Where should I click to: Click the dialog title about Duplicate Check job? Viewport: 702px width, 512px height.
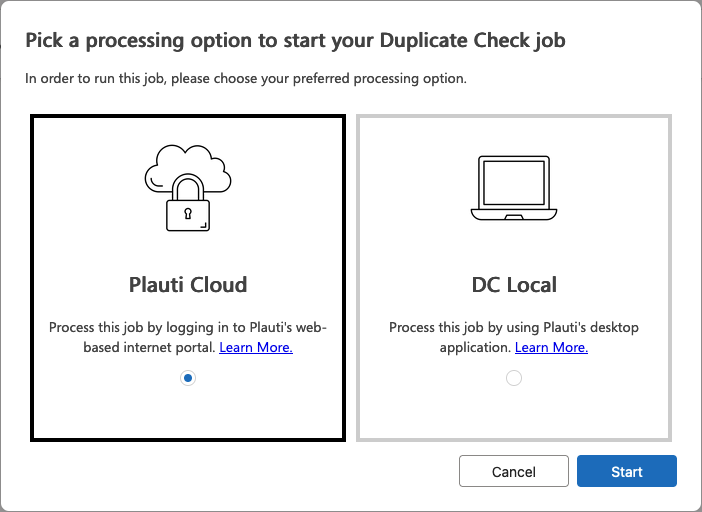point(295,41)
